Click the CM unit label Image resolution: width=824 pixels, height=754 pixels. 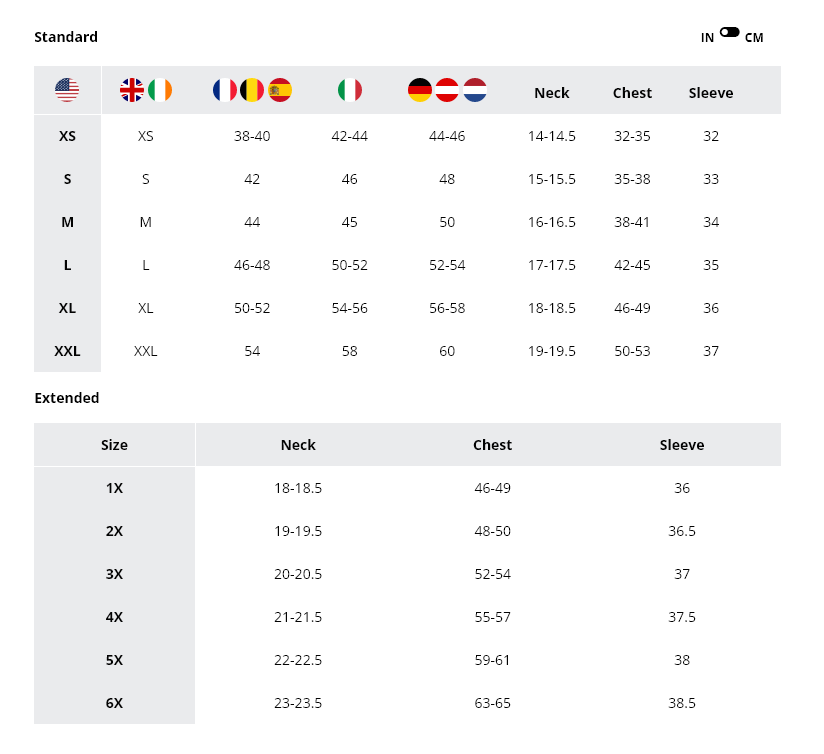pyautogui.click(x=754, y=38)
